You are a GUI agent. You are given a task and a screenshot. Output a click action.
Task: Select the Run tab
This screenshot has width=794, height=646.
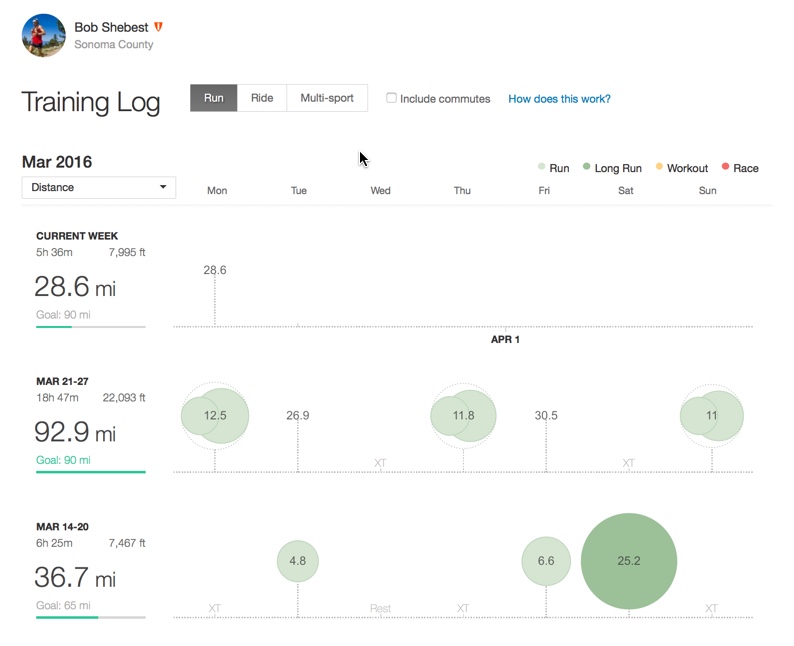pyautogui.click(x=214, y=98)
